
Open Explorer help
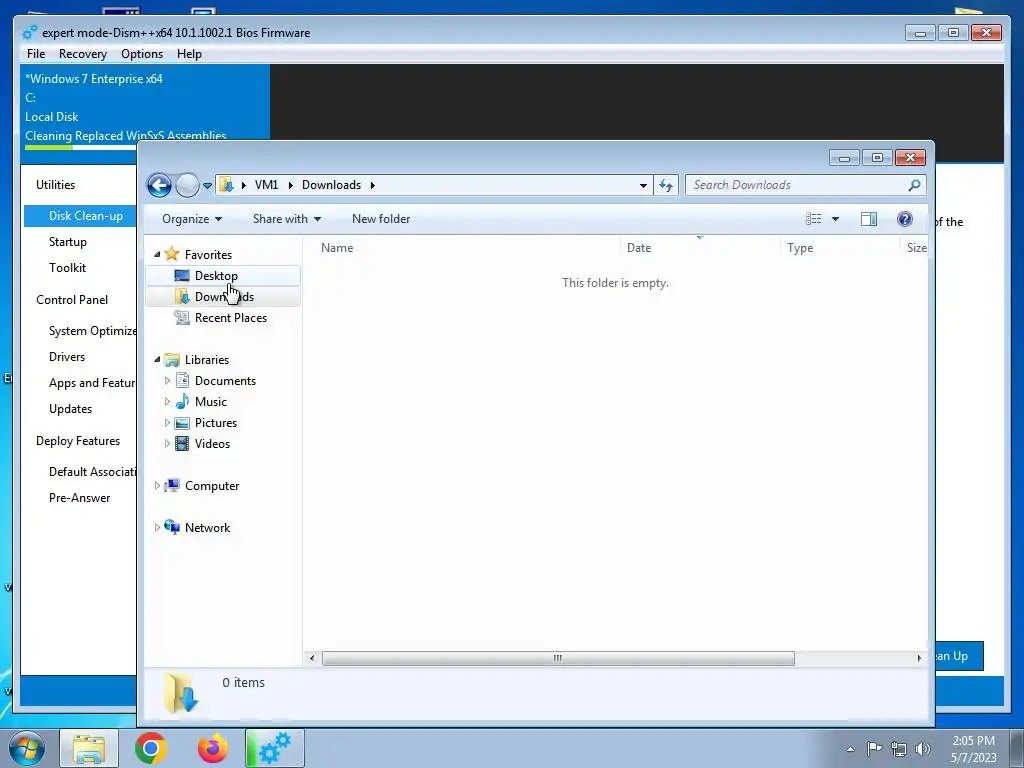point(904,219)
